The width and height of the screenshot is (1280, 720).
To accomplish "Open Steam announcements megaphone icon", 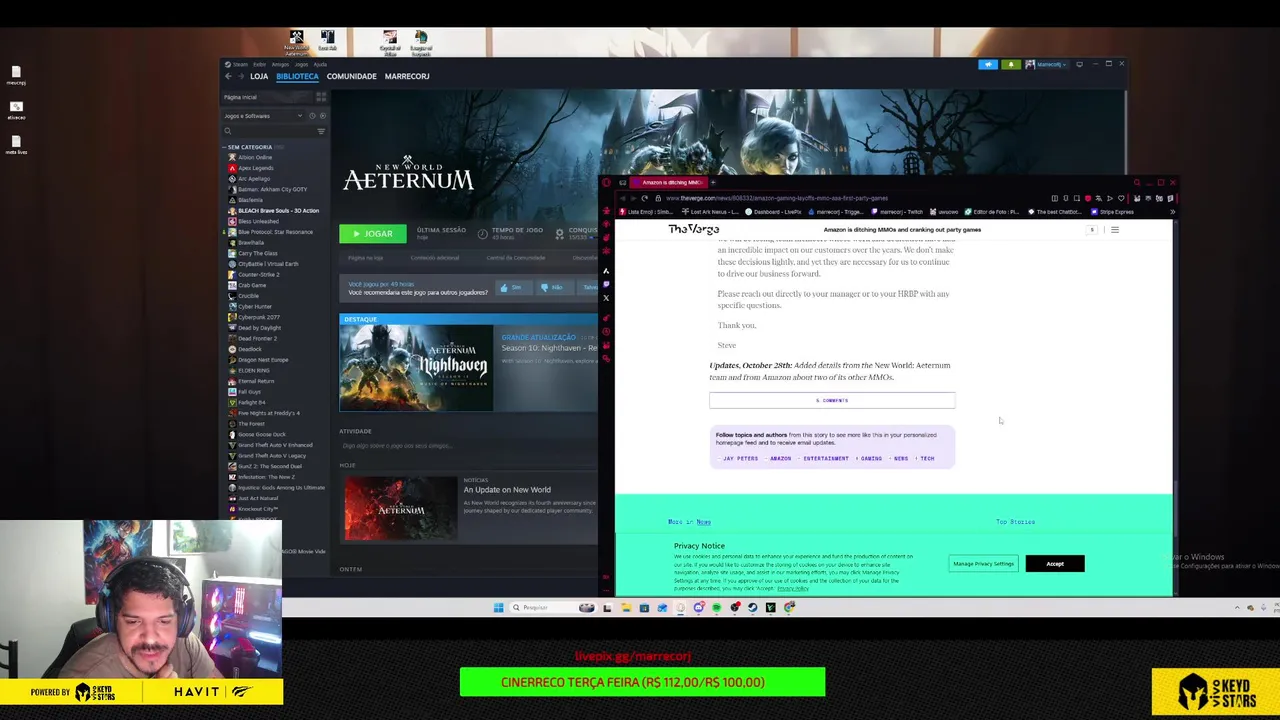I will tap(988, 64).
